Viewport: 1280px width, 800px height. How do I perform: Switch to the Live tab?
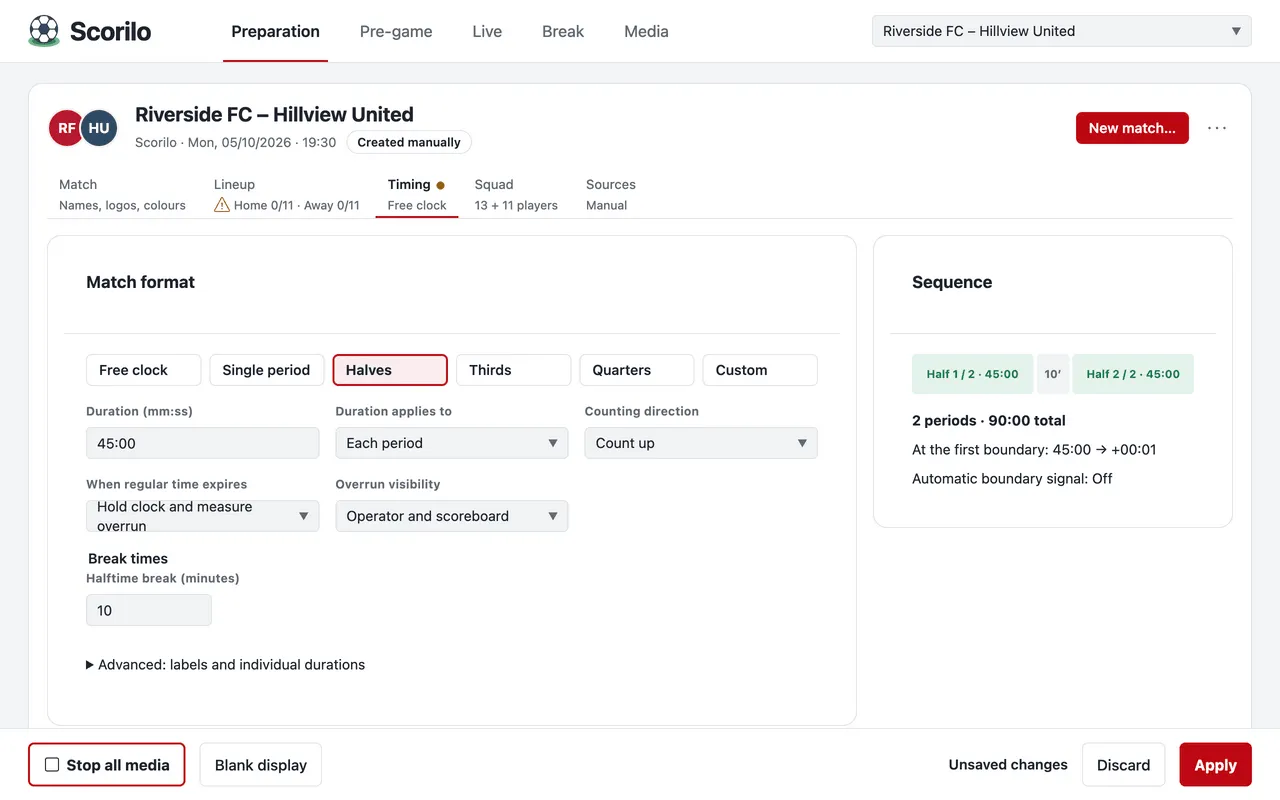[x=487, y=31]
